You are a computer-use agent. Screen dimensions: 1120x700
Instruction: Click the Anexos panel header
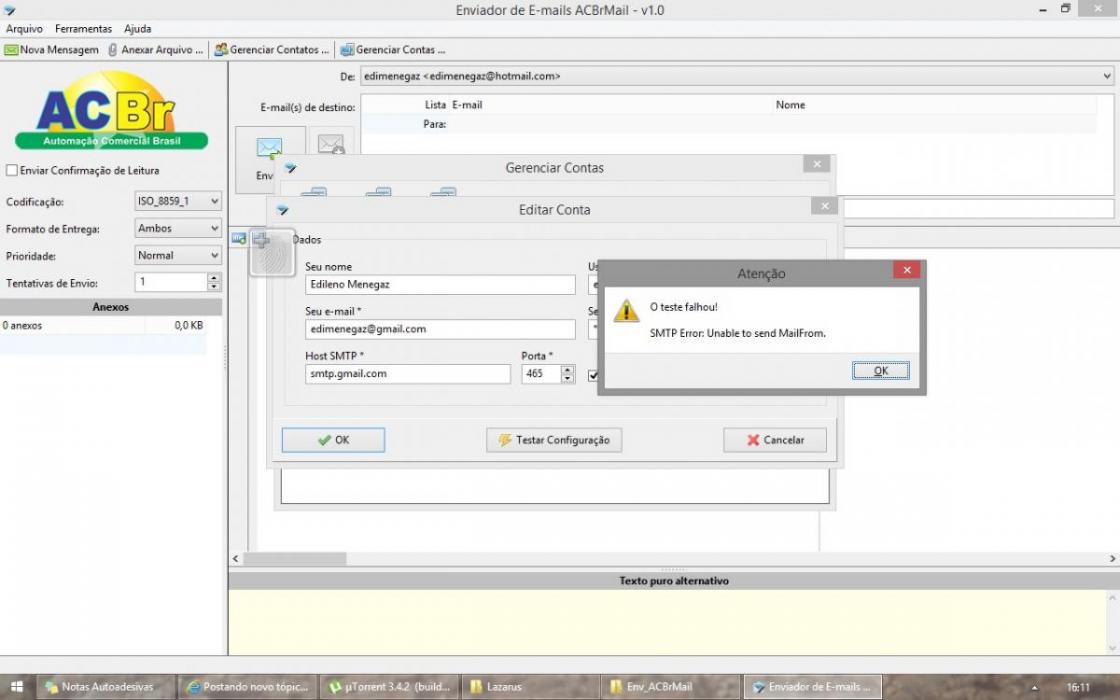tap(111, 307)
